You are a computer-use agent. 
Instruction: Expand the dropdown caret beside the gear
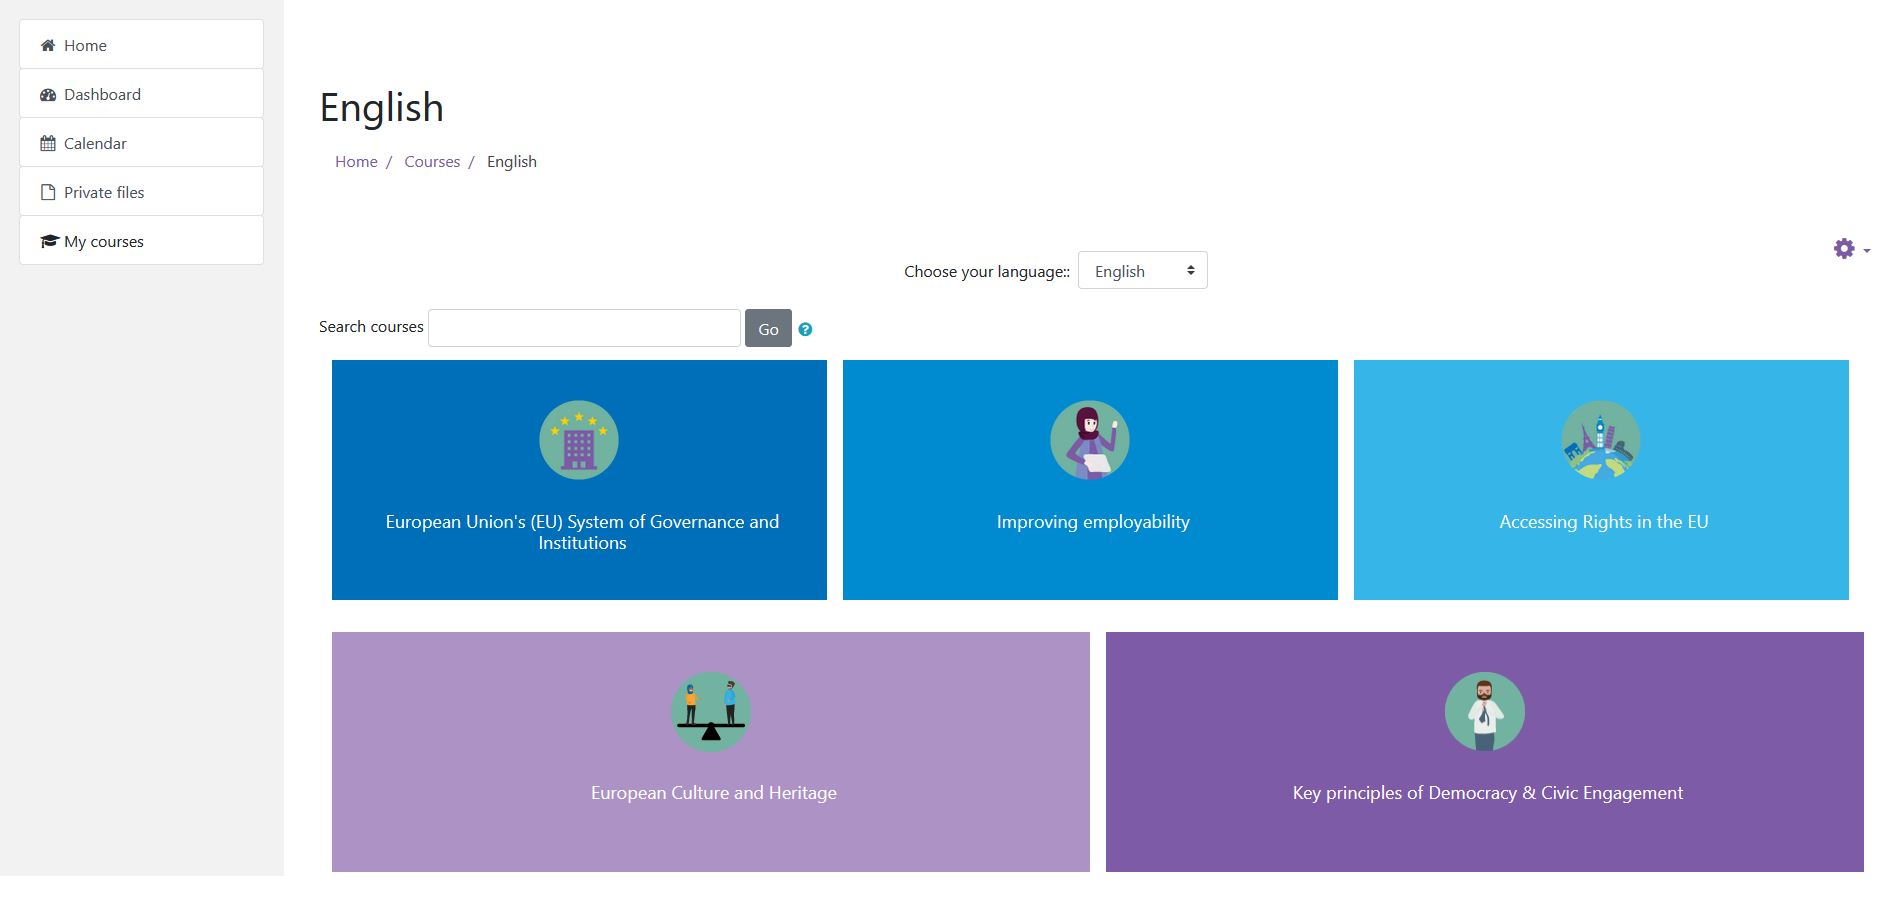[1867, 251]
